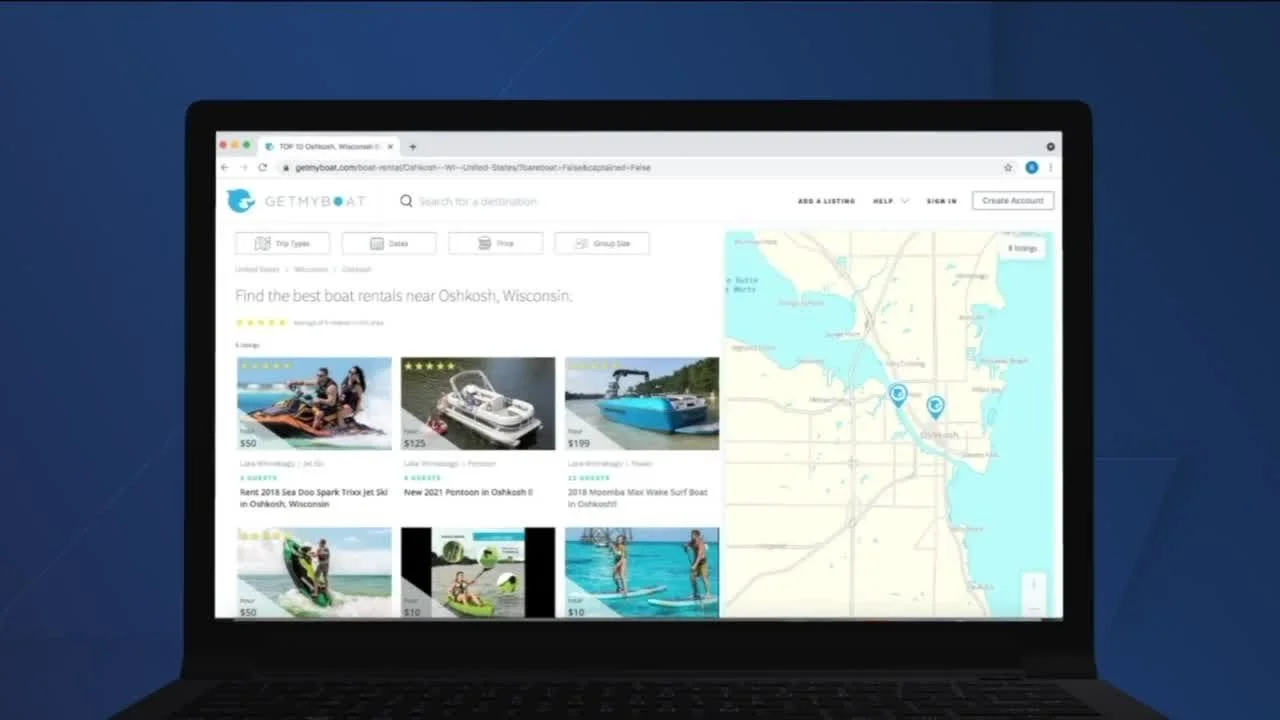
Task: Click the browser profile avatar toggle
Action: (x=1032, y=168)
